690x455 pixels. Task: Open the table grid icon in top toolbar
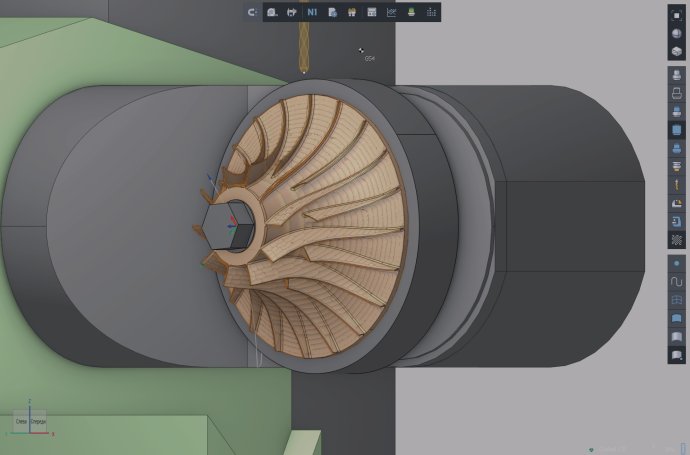tap(371, 12)
